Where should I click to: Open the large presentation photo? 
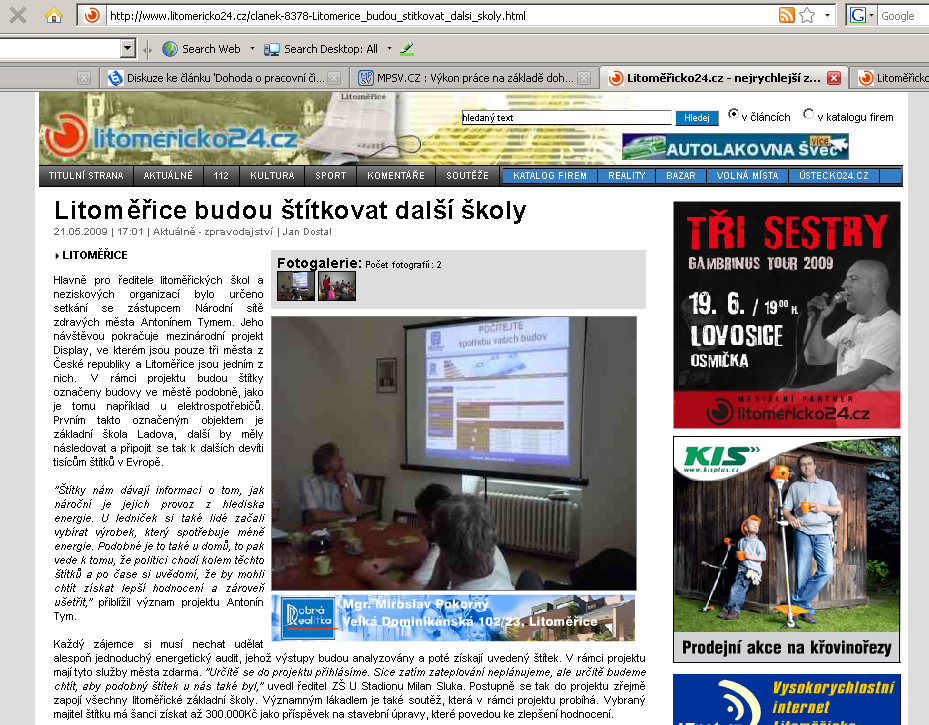(454, 453)
